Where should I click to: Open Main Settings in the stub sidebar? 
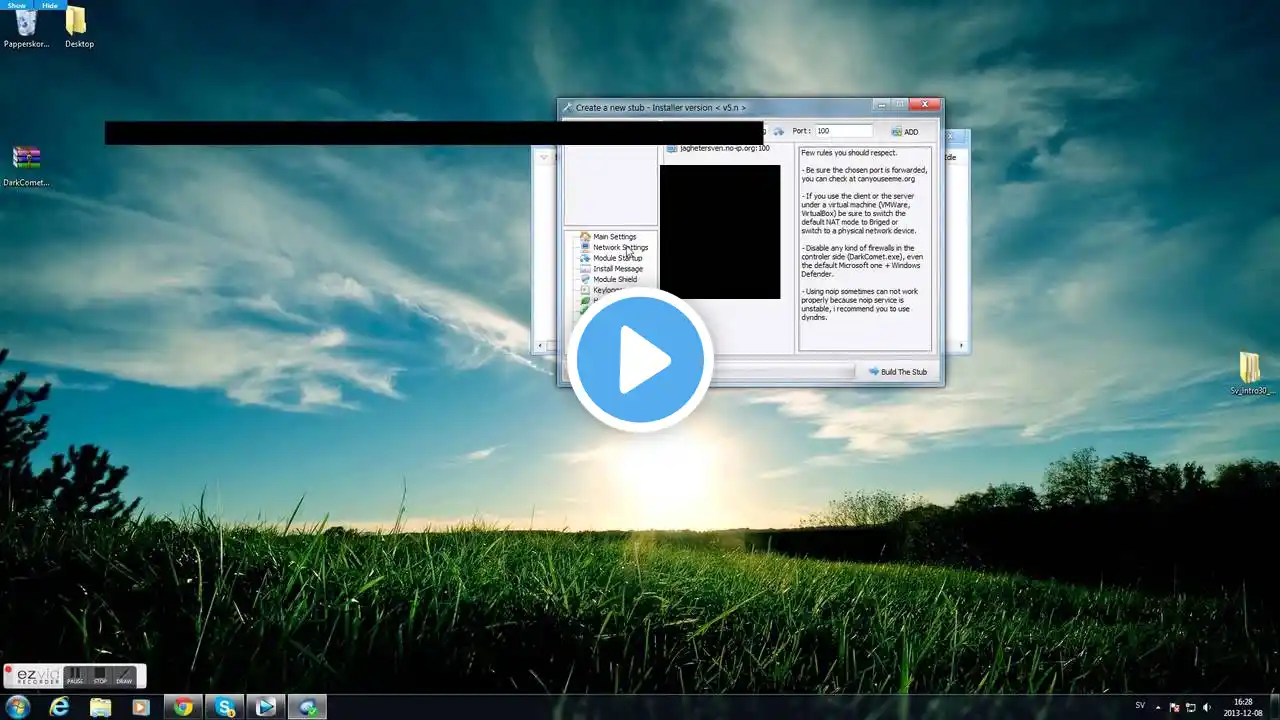click(614, 237)
